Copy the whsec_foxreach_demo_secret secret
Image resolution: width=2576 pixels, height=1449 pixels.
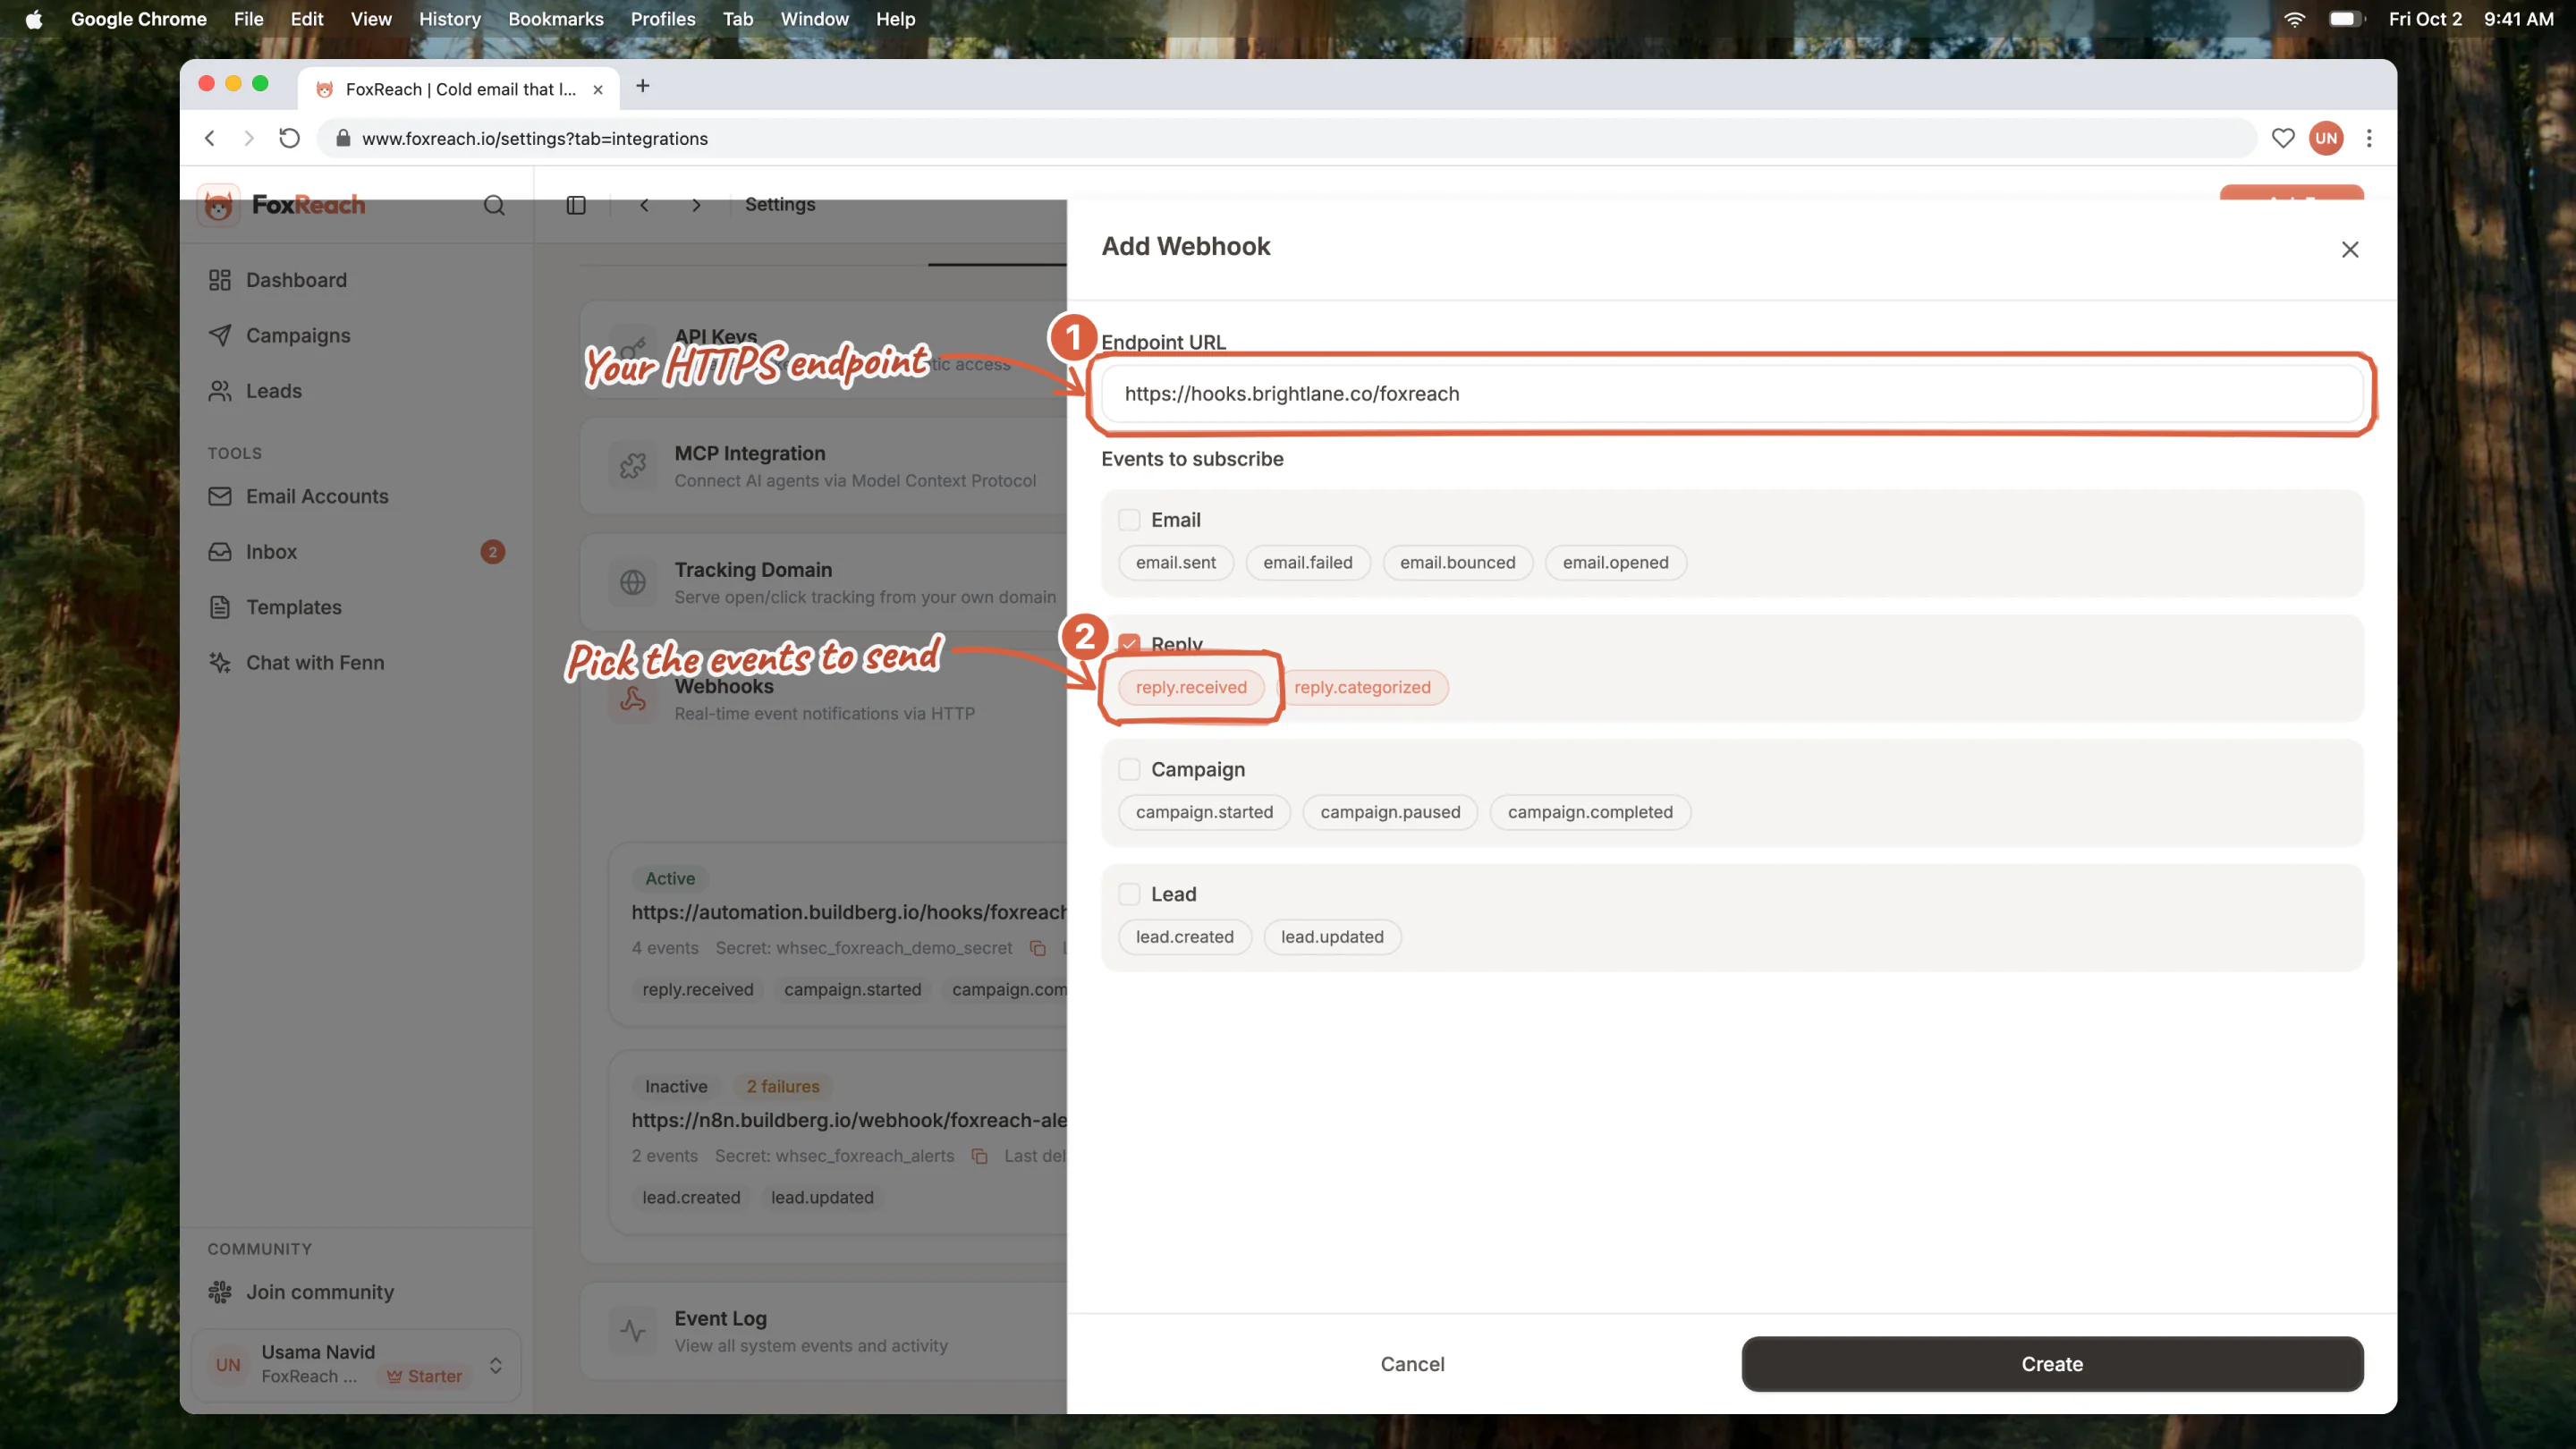click(1038, 948)
